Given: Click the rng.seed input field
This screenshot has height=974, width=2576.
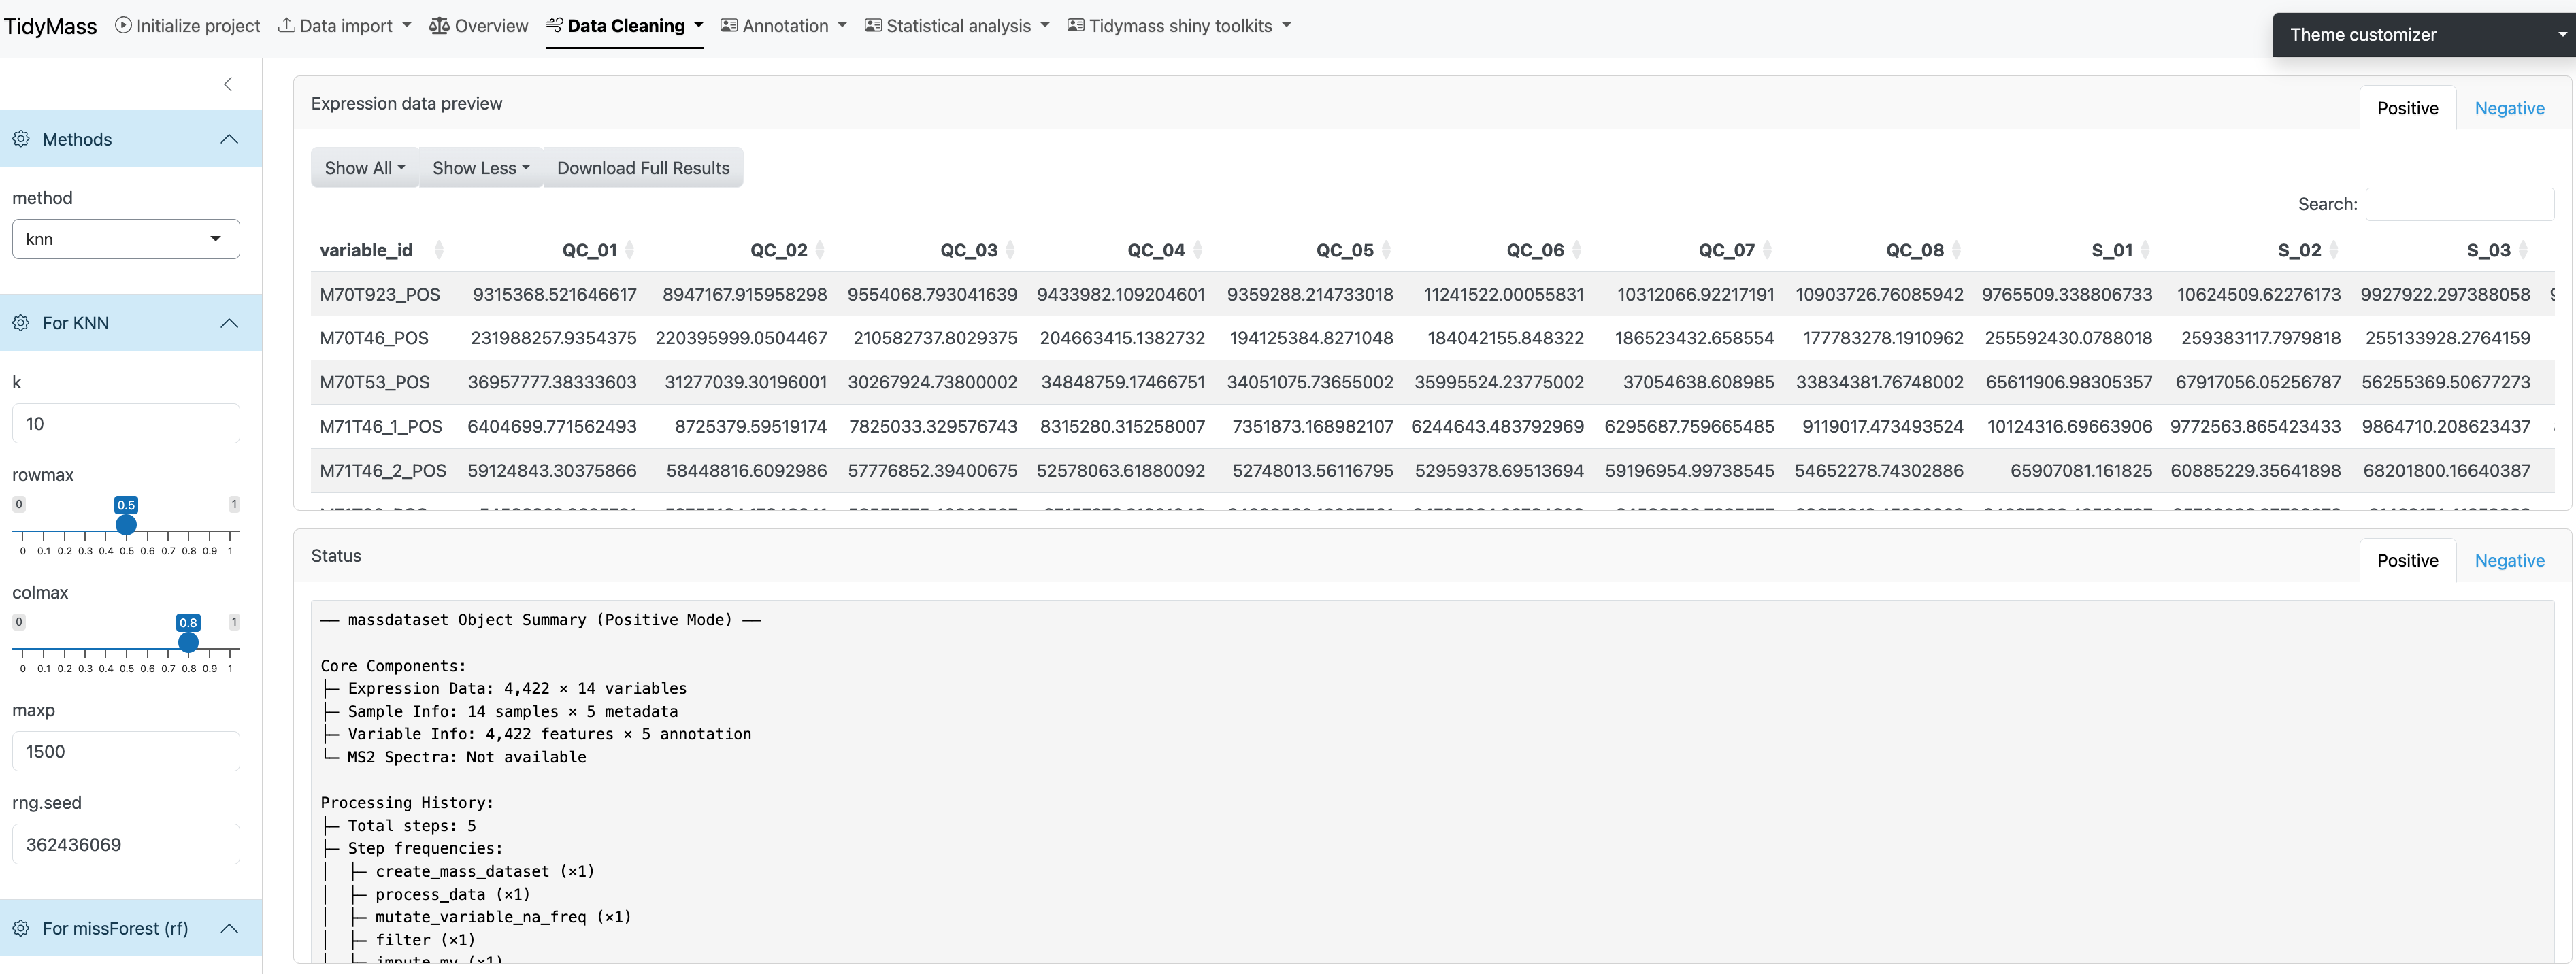Looking at the screenshot, I should [126, 844].
